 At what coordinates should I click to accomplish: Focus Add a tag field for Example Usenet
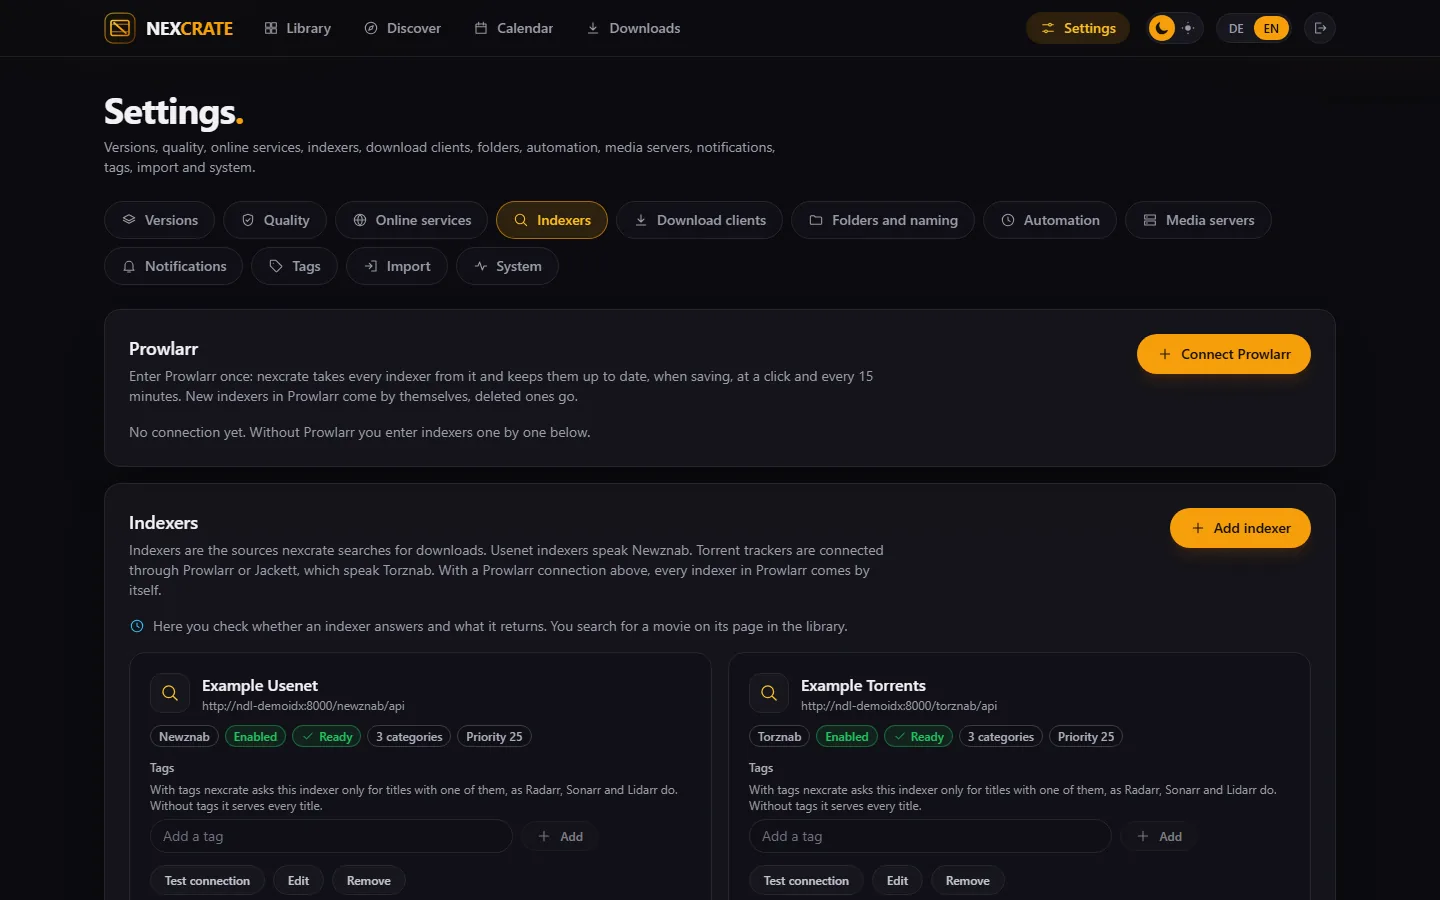[331, 836]
